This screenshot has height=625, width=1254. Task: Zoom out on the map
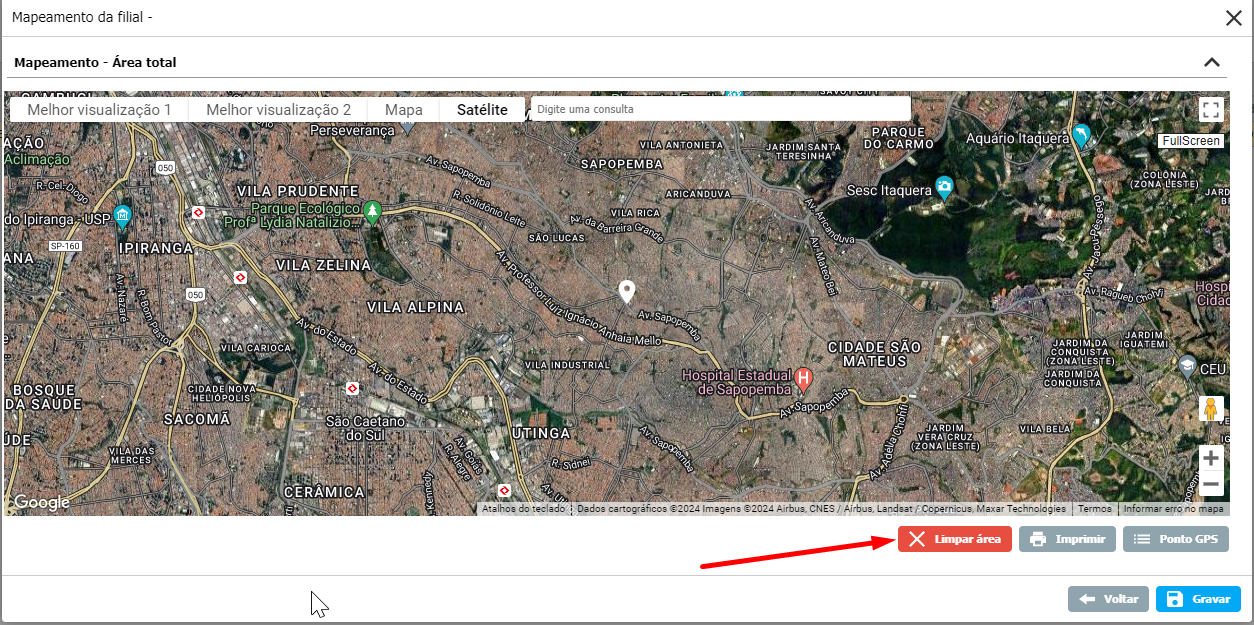point(1211,484)
